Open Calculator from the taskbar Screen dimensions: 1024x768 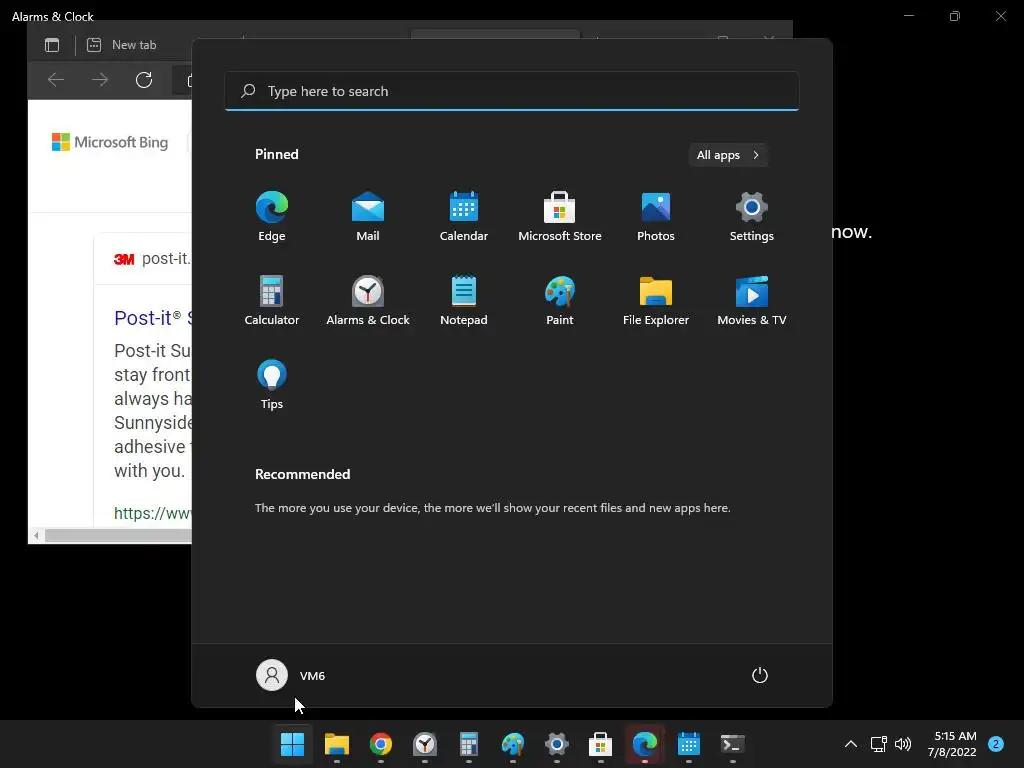point(469,744)
